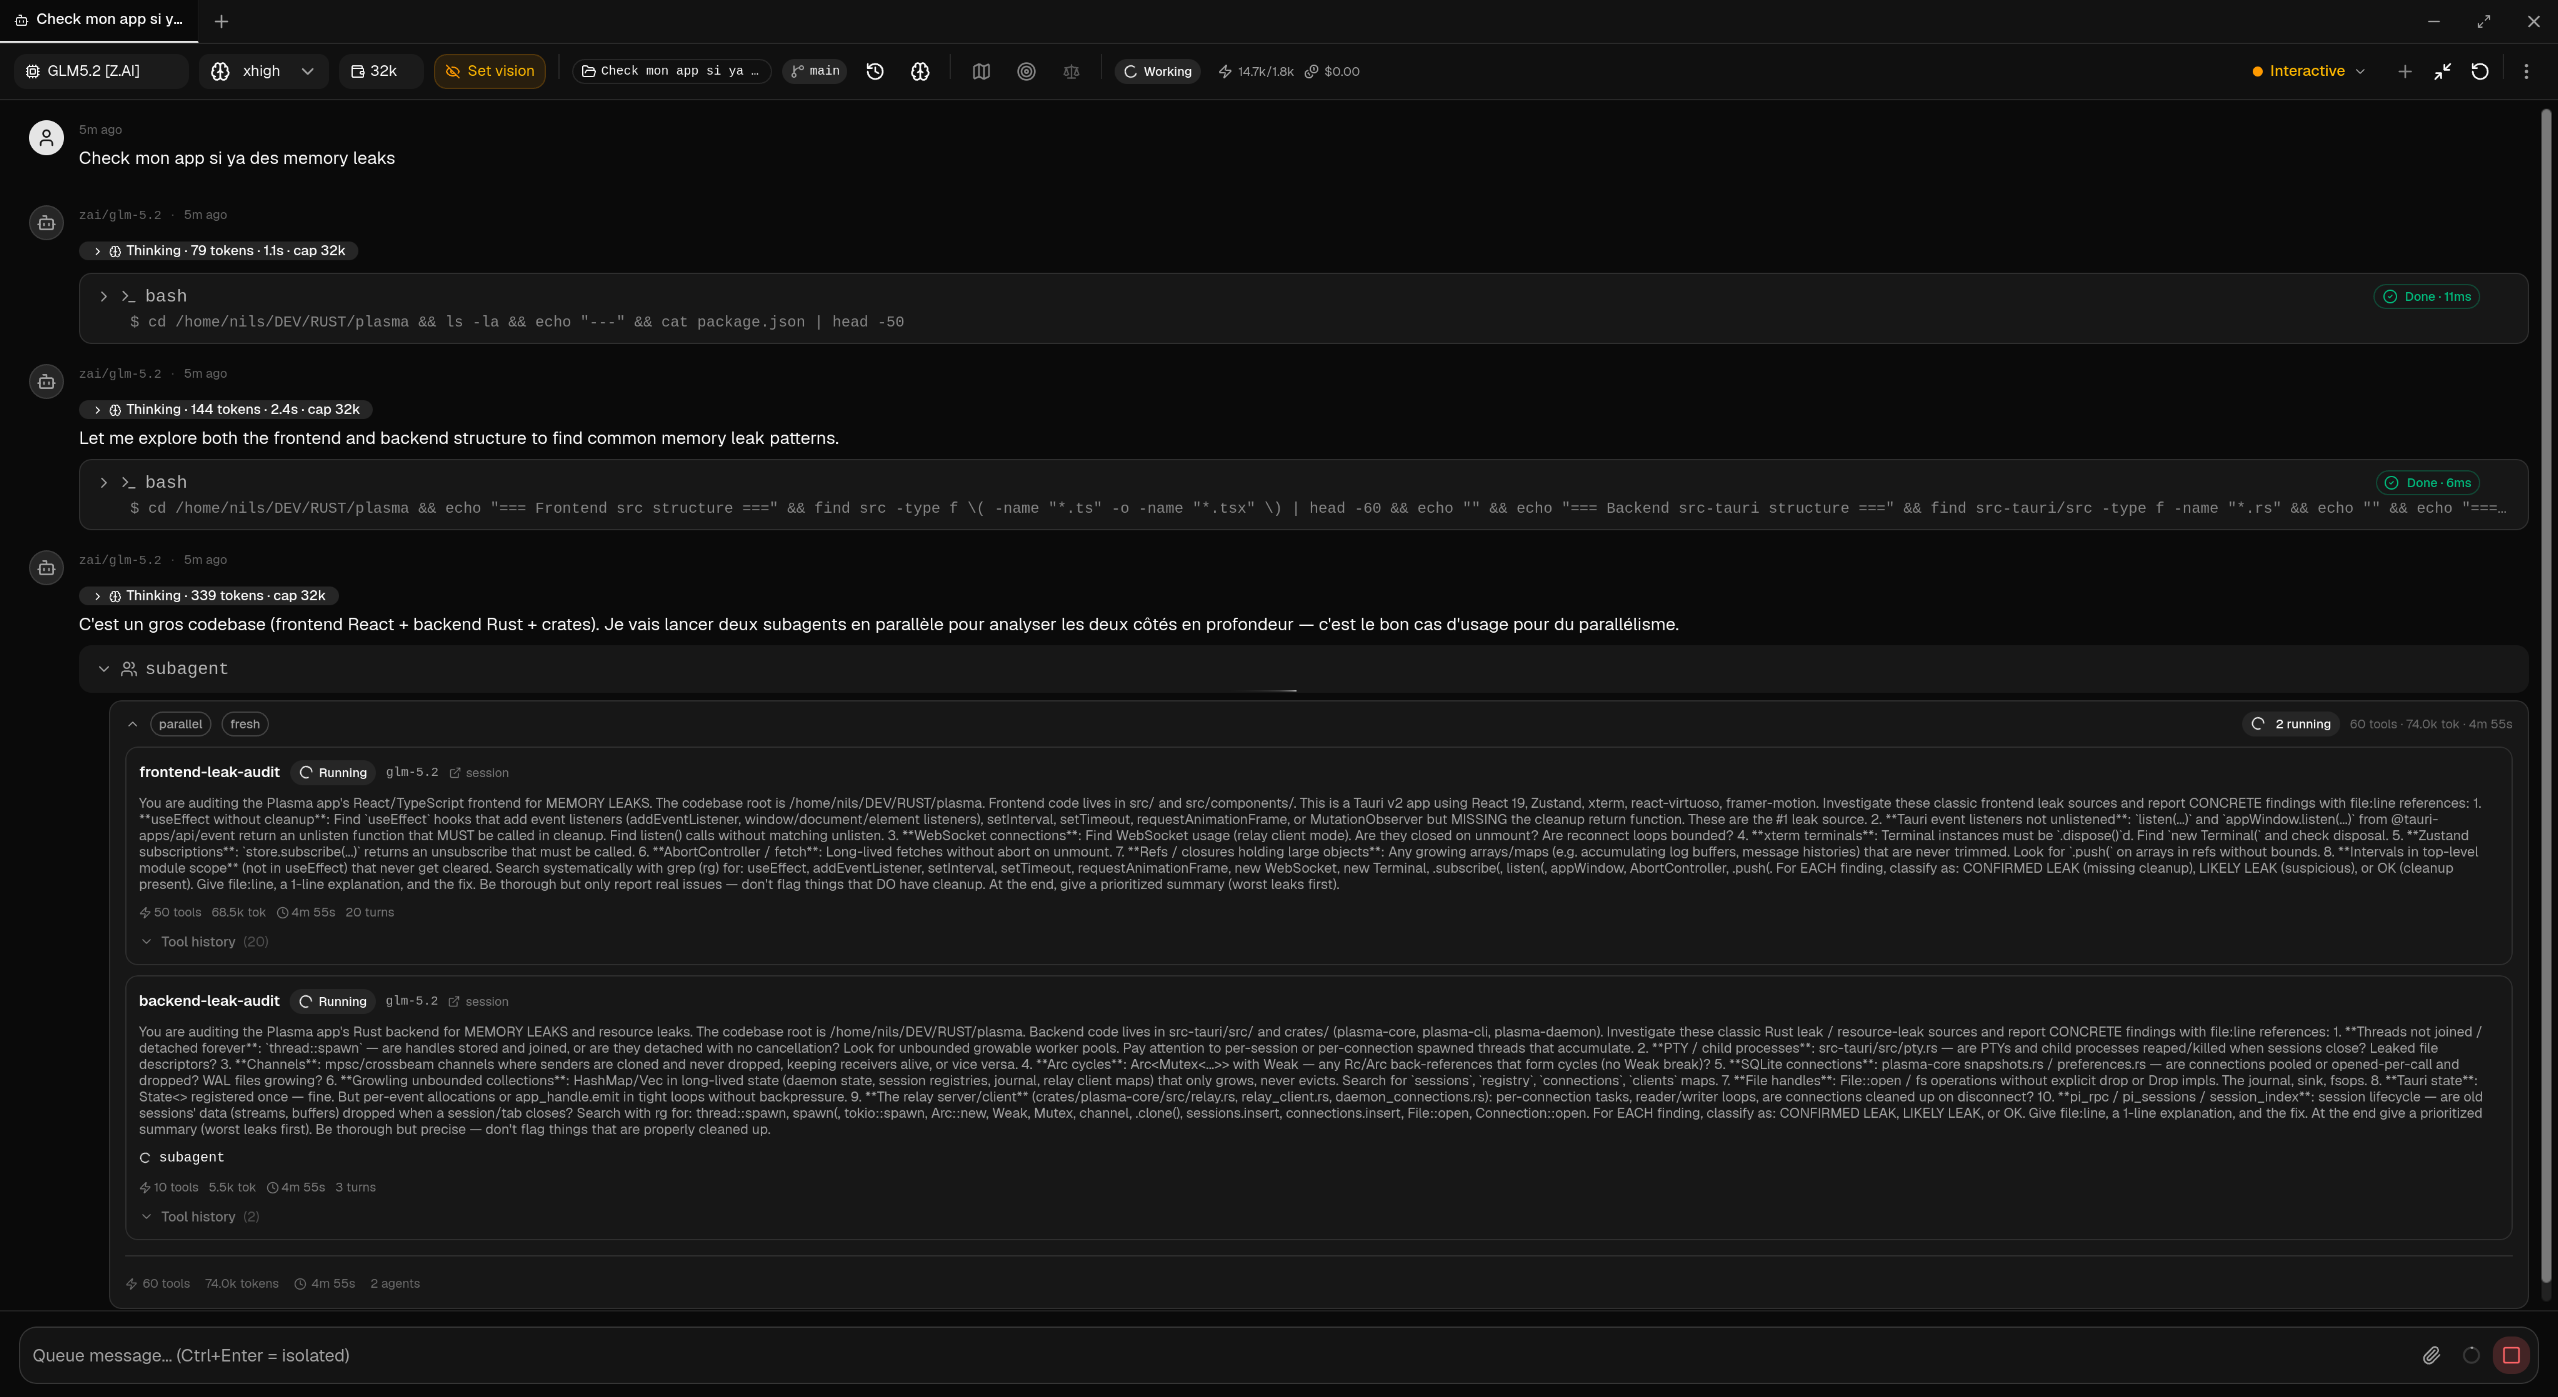Click the balance scales icon
This screenshot has height=1397, width=2558.
pyautogui.click(x=1071, y=71)
